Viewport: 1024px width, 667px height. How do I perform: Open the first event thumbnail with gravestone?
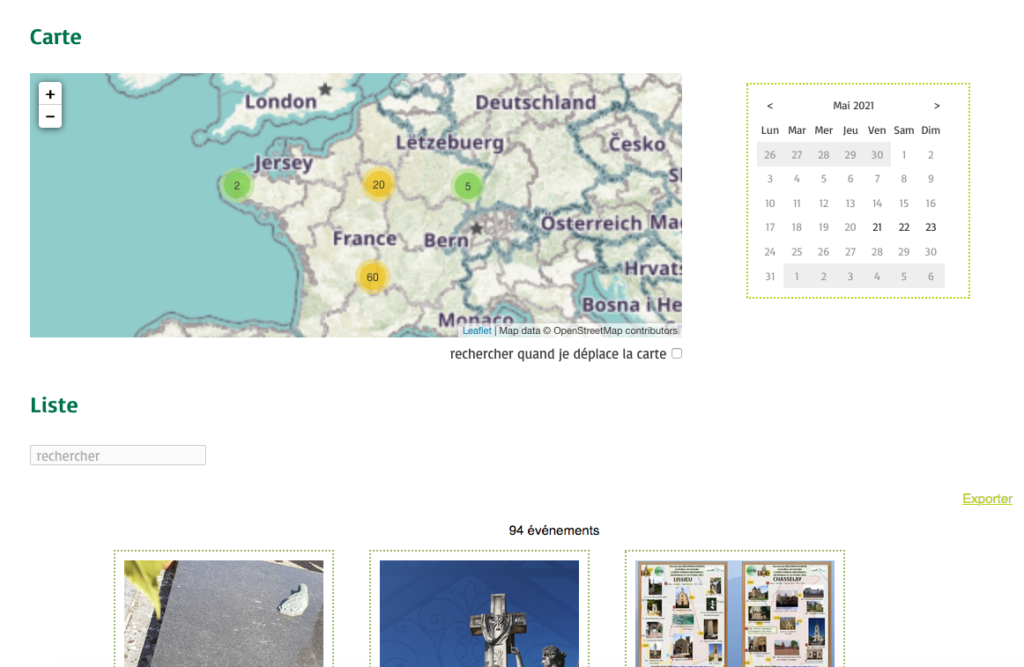(223, 612)
